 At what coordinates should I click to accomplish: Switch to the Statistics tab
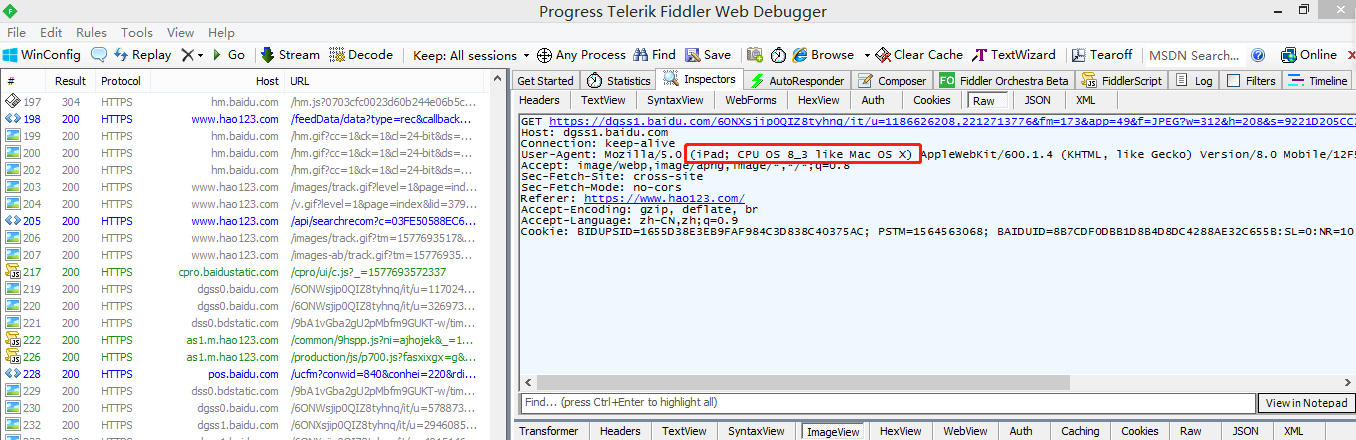(x=619, y=81)
